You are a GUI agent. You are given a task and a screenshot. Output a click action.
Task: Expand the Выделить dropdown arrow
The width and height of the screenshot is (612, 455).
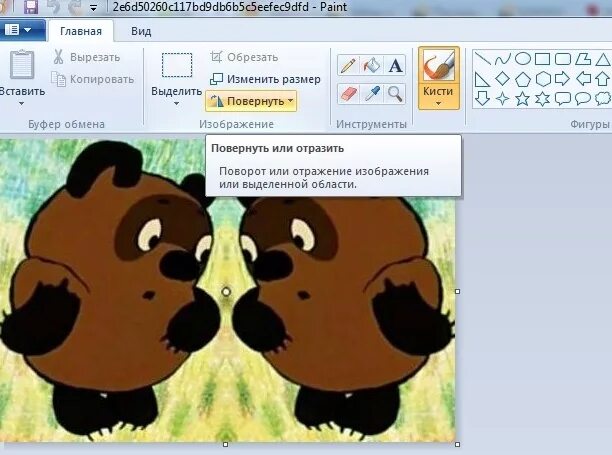176,103
